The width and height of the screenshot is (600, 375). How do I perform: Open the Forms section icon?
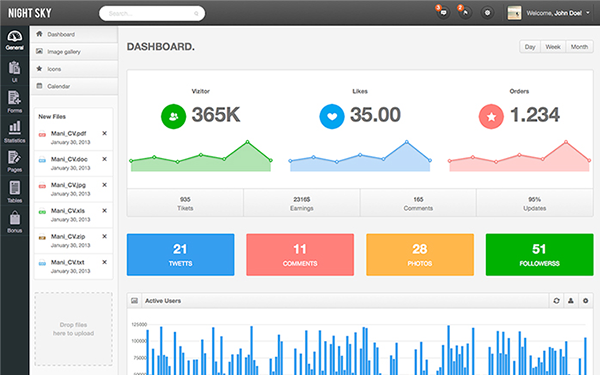[x=15, y=98]
